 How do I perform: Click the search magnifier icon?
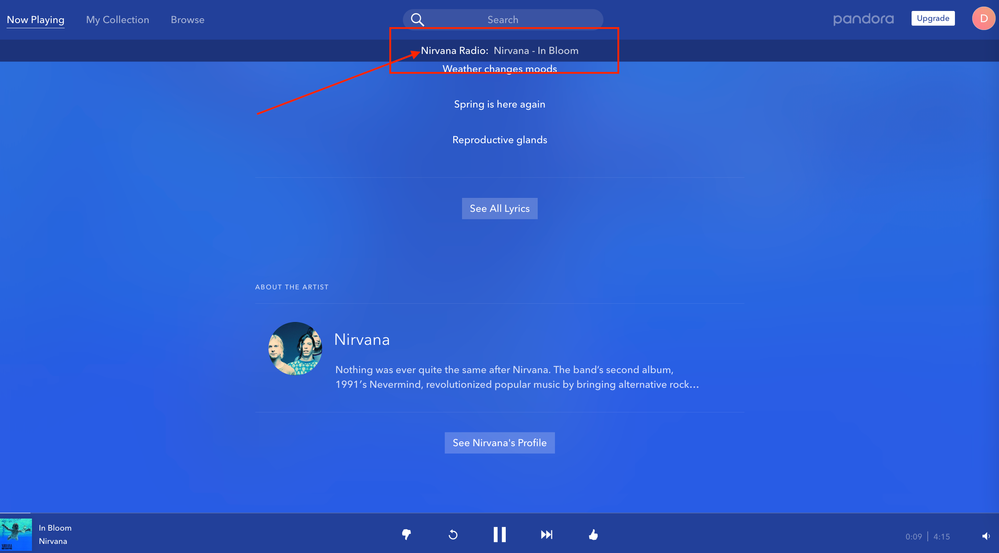pos(418,20)
